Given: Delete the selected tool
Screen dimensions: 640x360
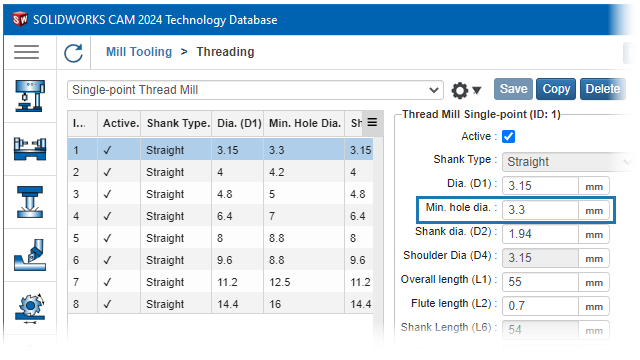Looking at the screenshot, I should (x=602, y=89).
